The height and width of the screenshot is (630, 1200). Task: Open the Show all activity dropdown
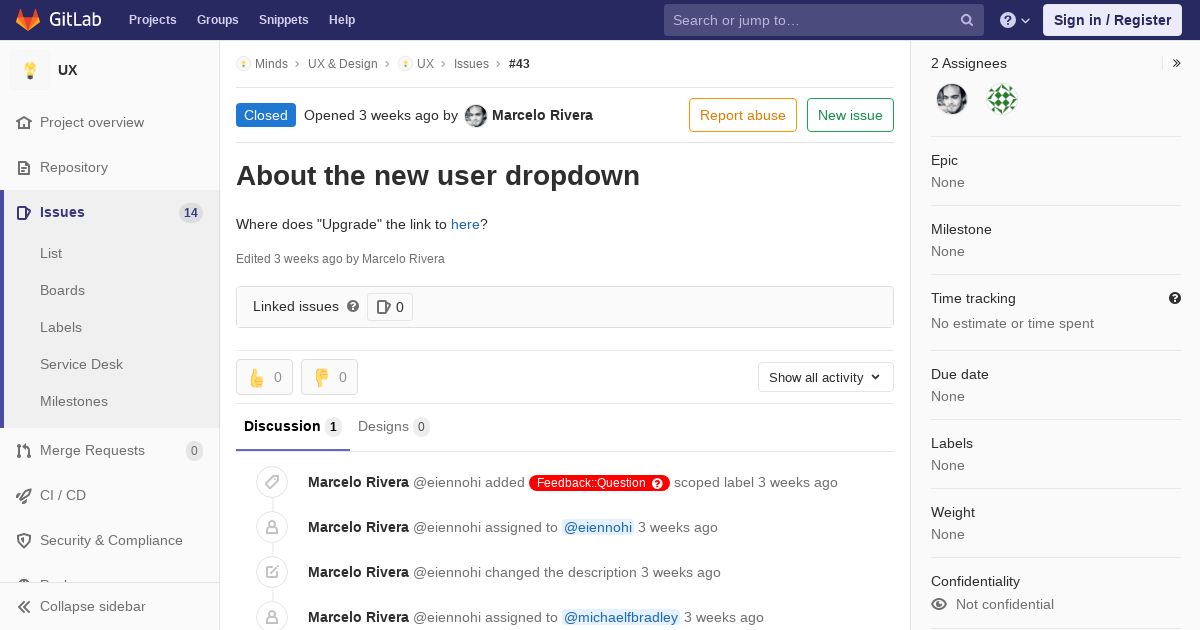(825, 377)
